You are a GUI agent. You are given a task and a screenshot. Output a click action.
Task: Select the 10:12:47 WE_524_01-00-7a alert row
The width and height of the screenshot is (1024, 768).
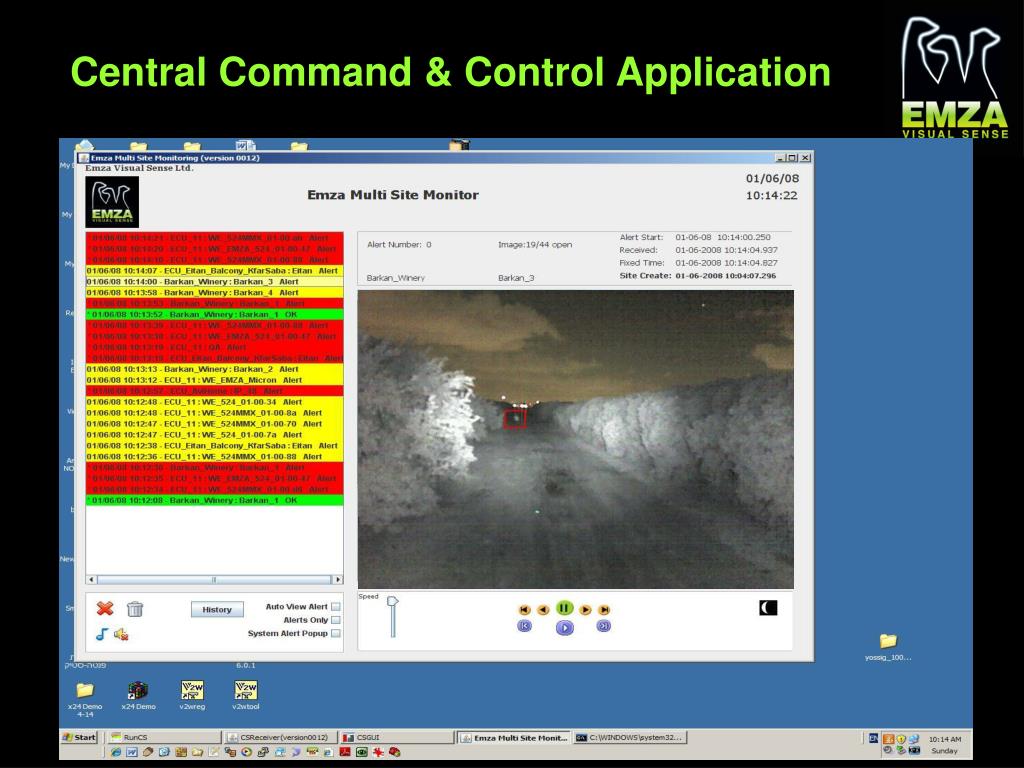point(214,434)
